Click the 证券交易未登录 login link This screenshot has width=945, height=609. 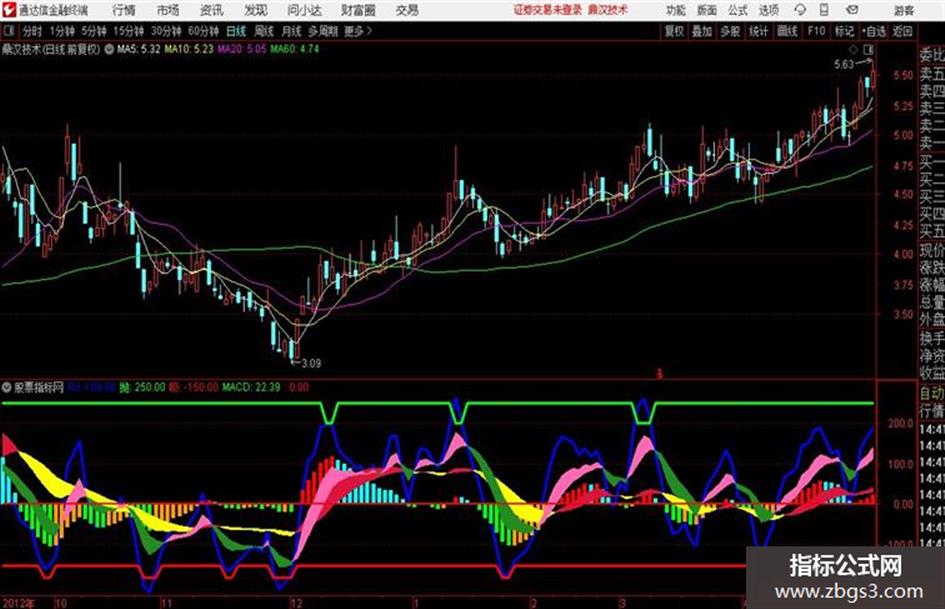click(548, 10)
